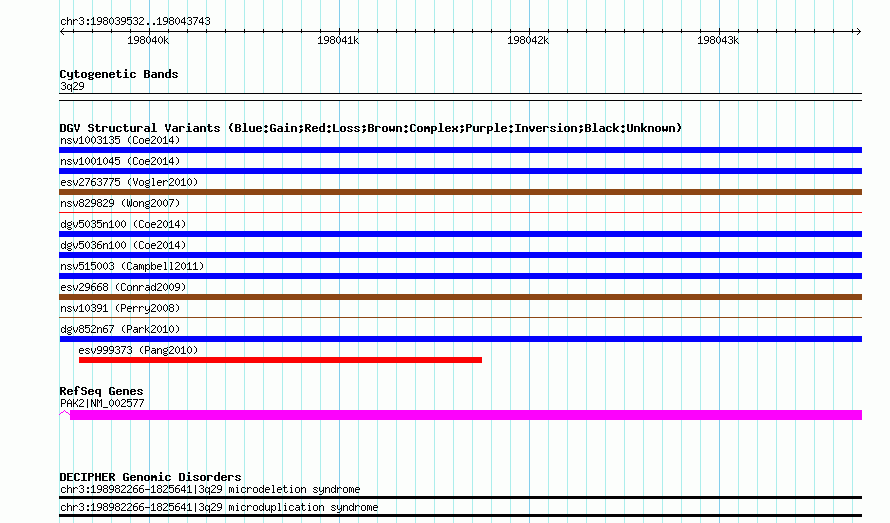This screenshot has width=890, height=523.
Task: Click the esv2763775 (Vogler2010) label
Action: (129, 182)
